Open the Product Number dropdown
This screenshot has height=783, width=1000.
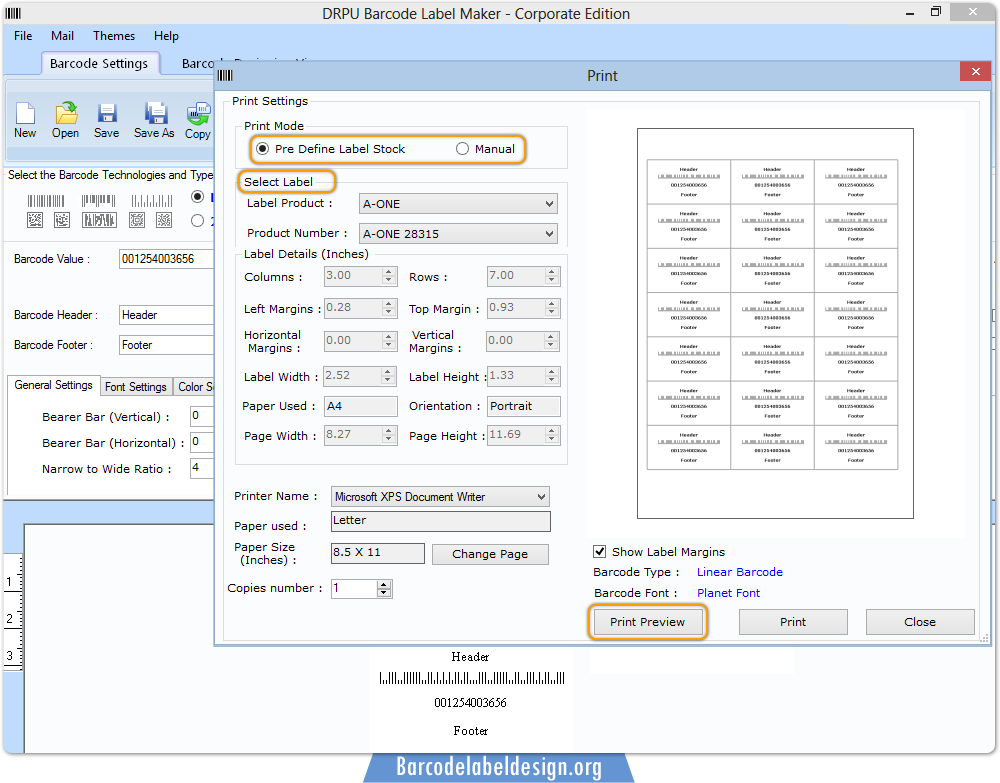pyautogui.click(x=458, y=234)
